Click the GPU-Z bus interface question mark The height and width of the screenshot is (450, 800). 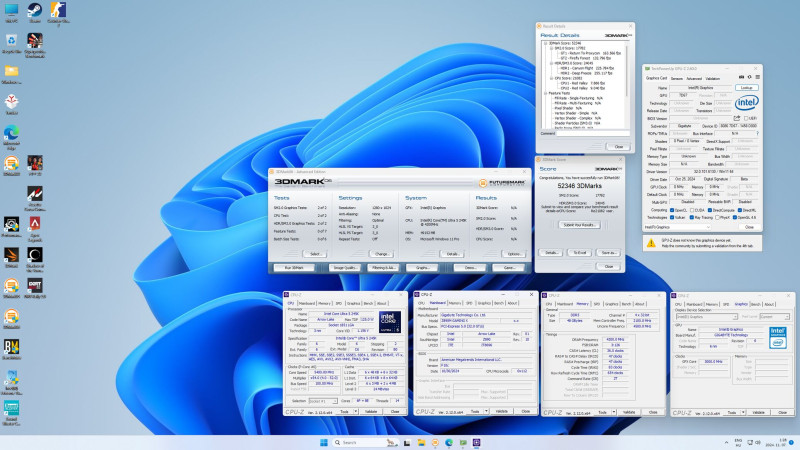click(x=758, y=133)
